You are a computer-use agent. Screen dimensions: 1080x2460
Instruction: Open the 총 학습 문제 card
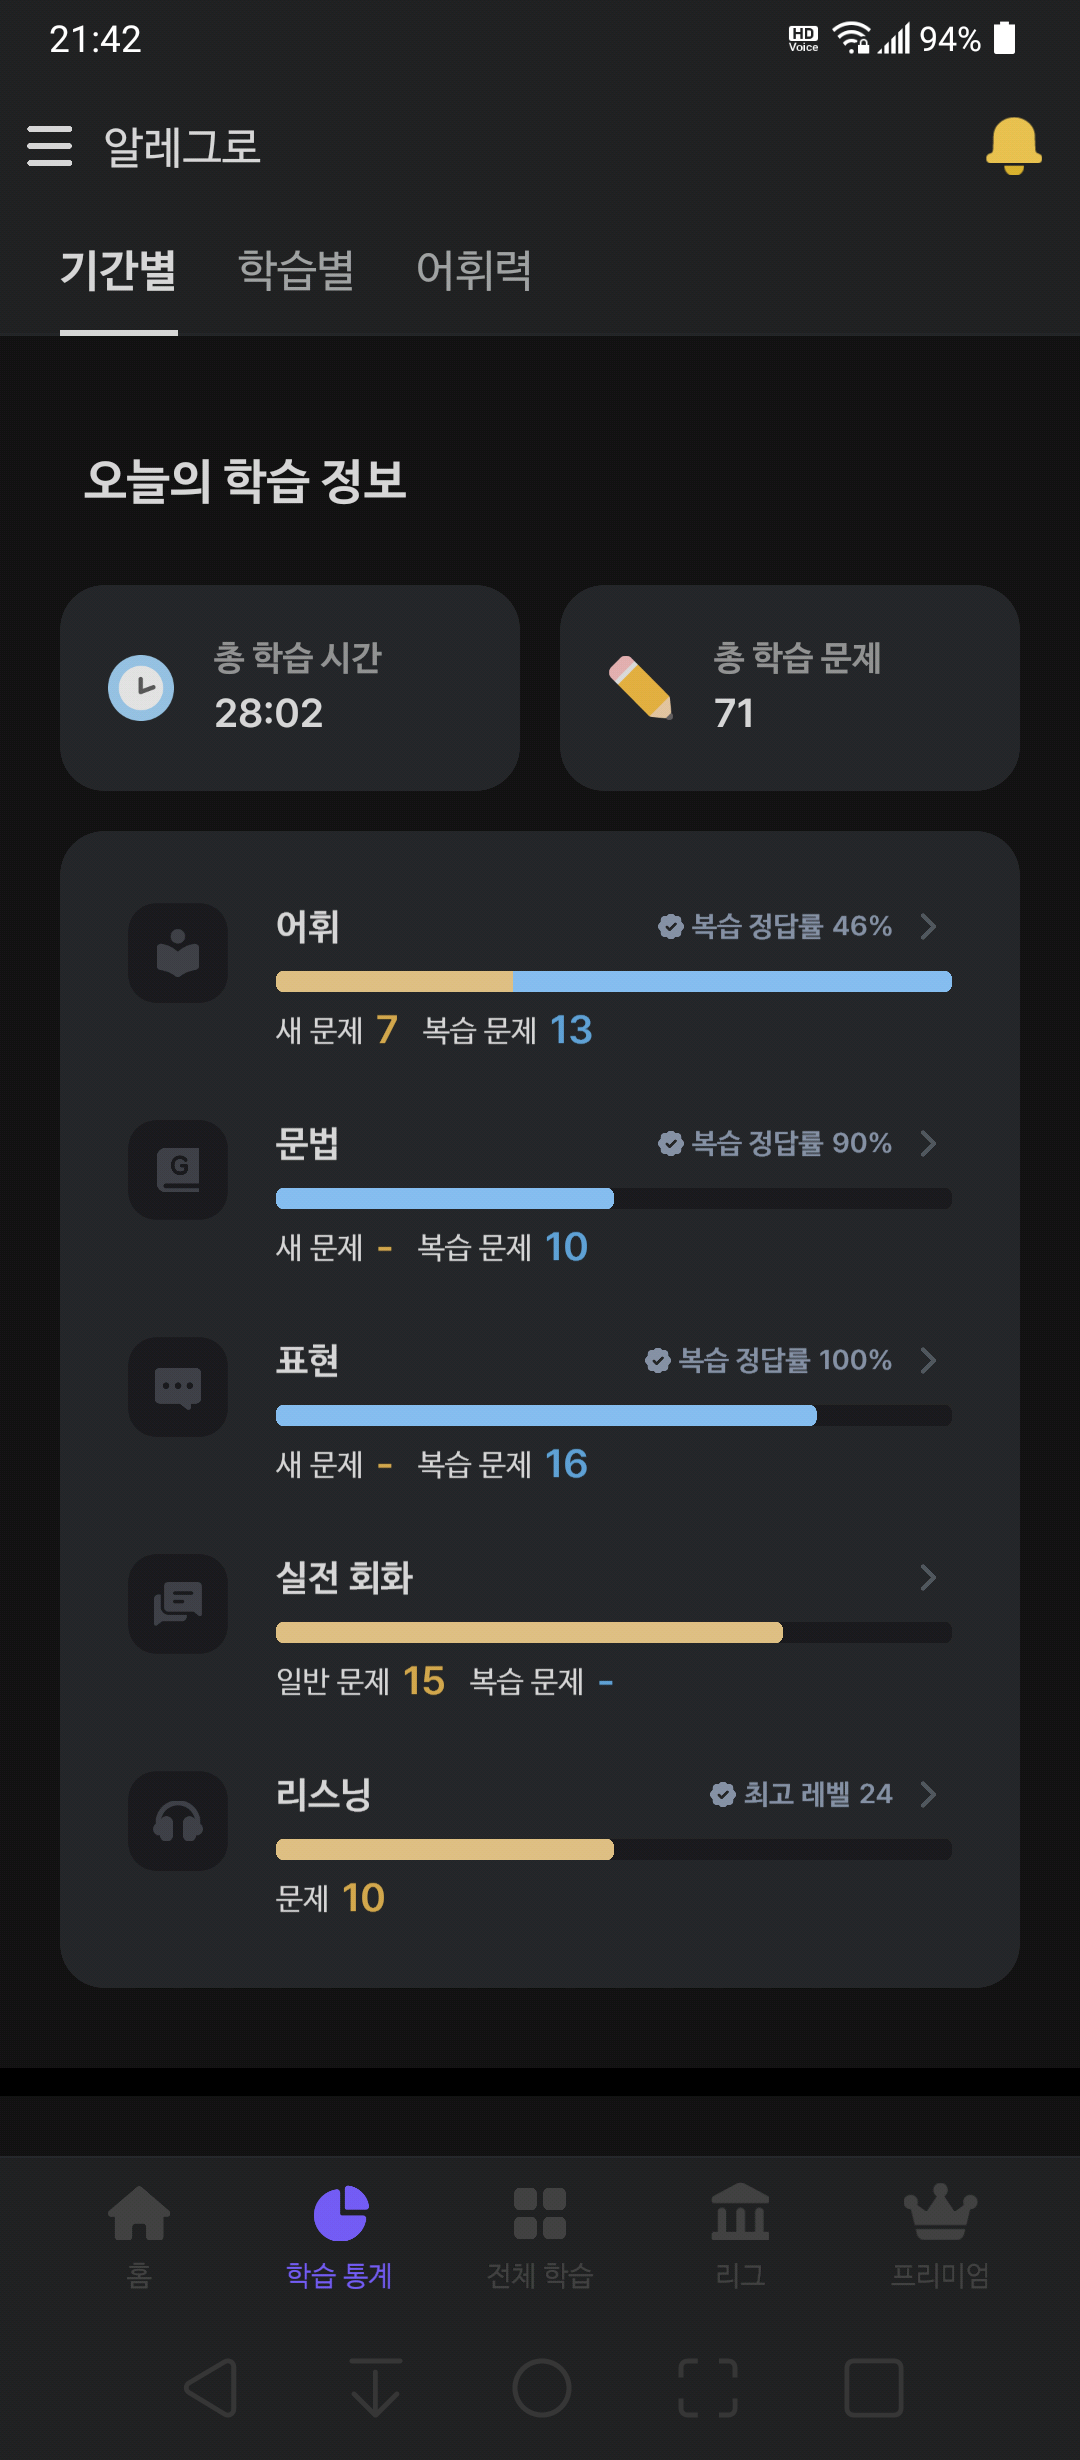pyautogui.click(x=790, y=688)
